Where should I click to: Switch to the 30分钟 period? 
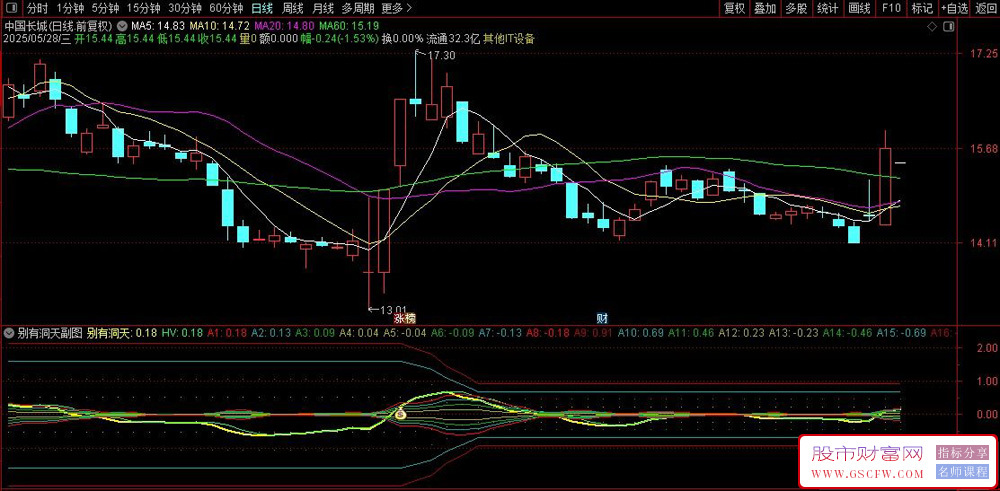click(x=185, y=8)
